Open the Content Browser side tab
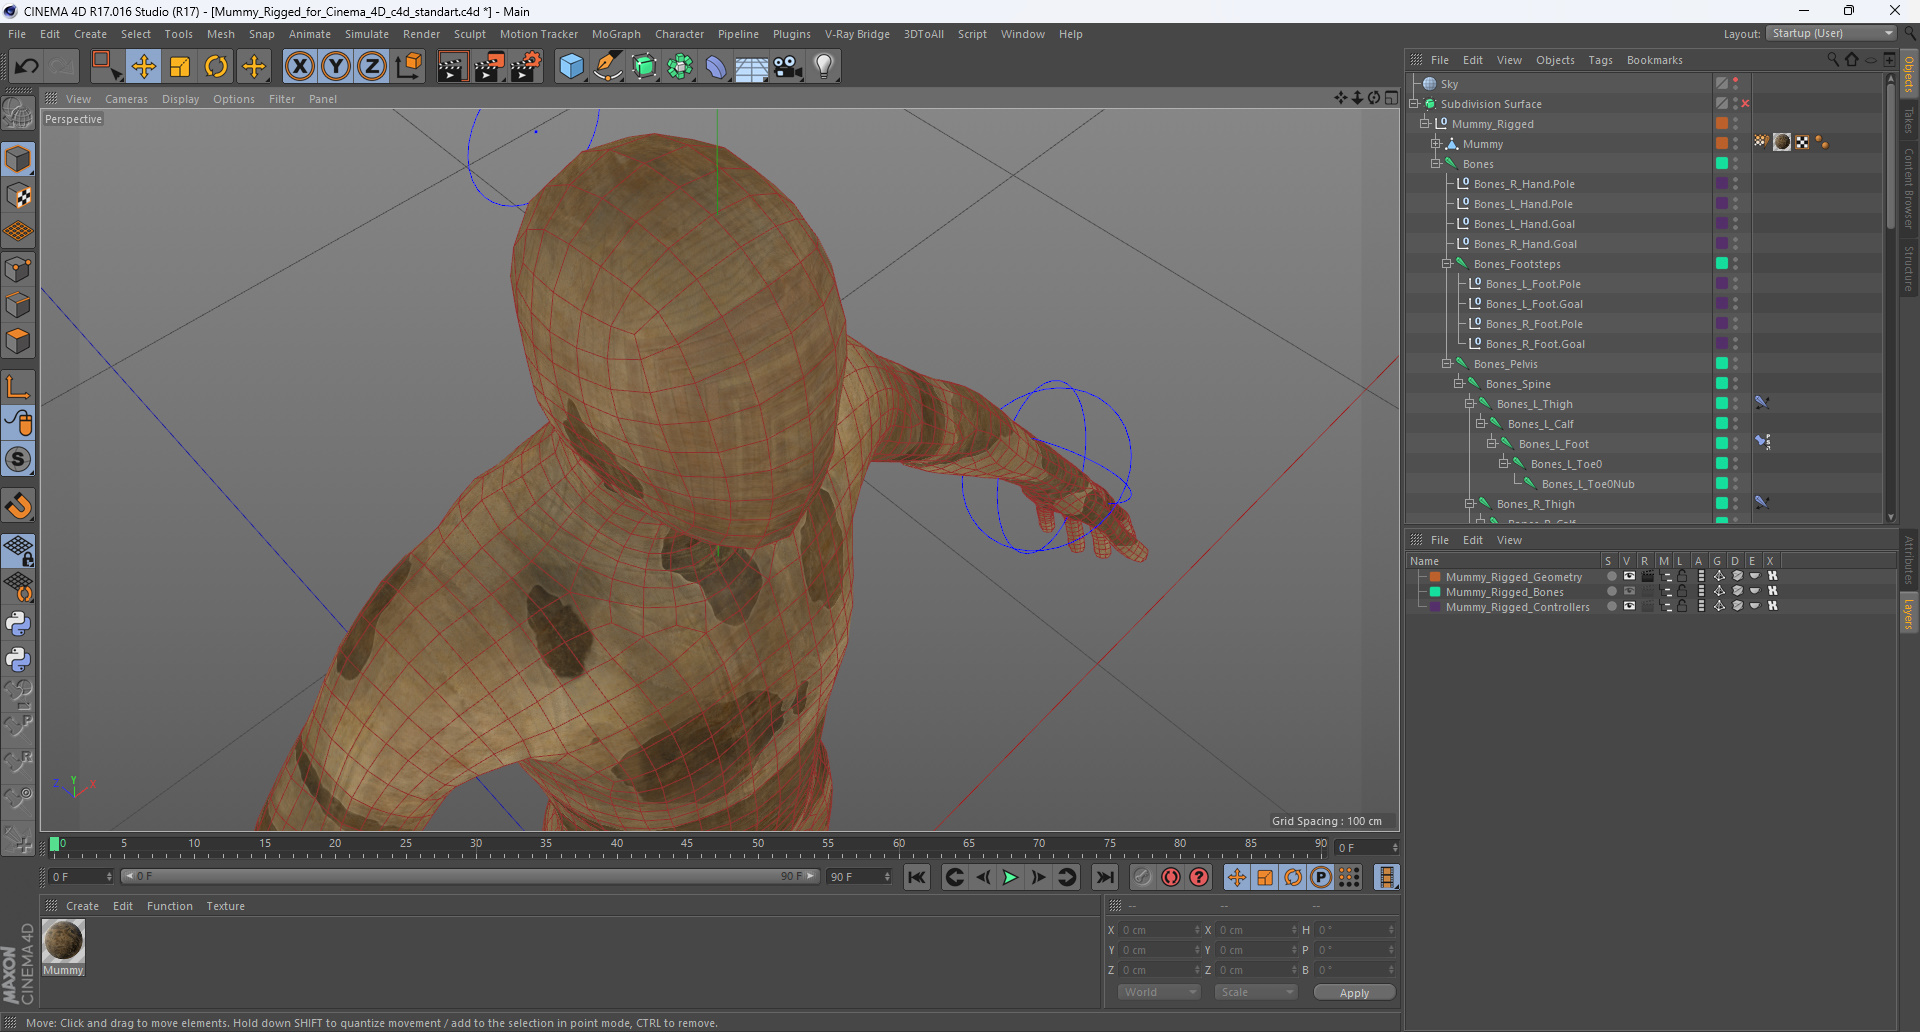 tap(1909, 188)
